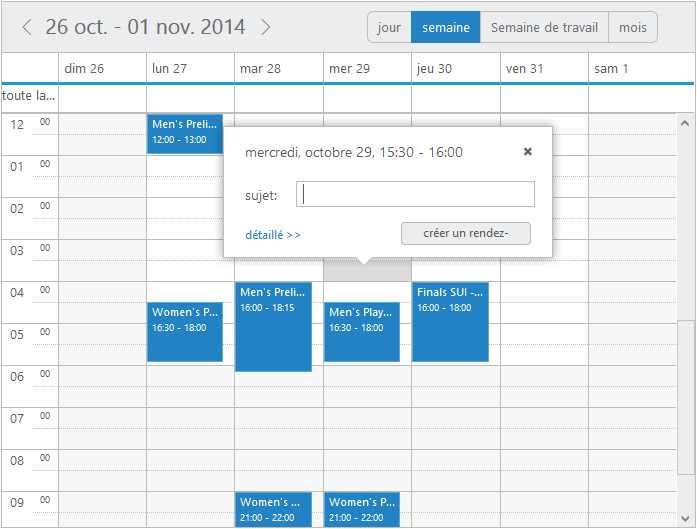
Task: Open Tuesday's Men's Preli 16:00 - 18:15 event
Action: (273, 326)
